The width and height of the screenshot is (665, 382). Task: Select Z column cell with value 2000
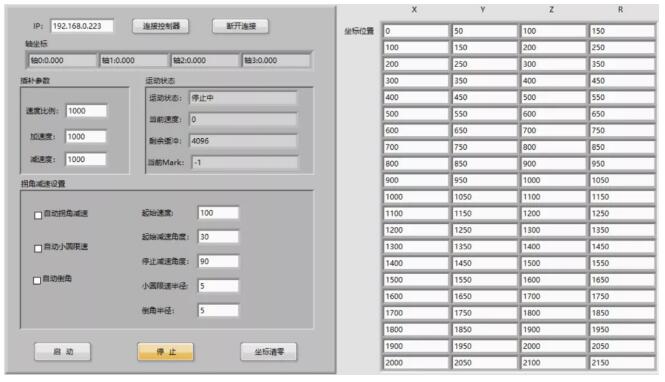click(x=553, y=346)
